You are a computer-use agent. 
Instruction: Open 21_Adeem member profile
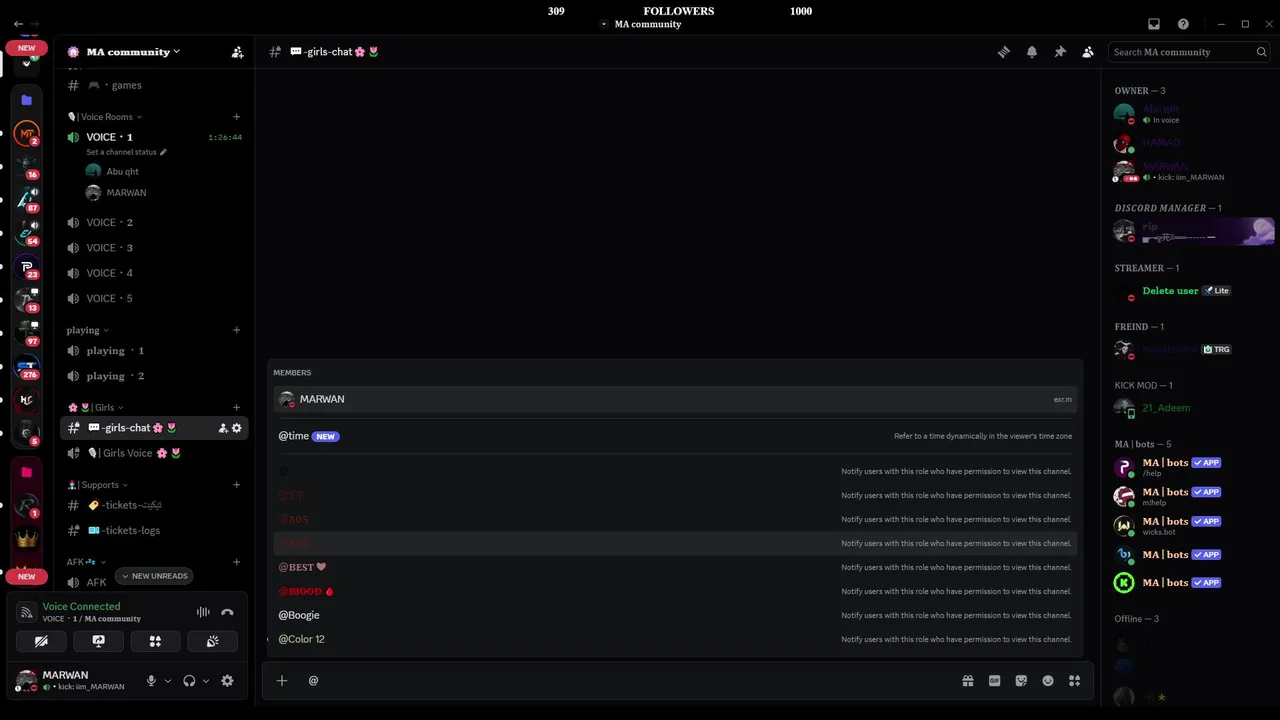click(x=1191, y=408)
